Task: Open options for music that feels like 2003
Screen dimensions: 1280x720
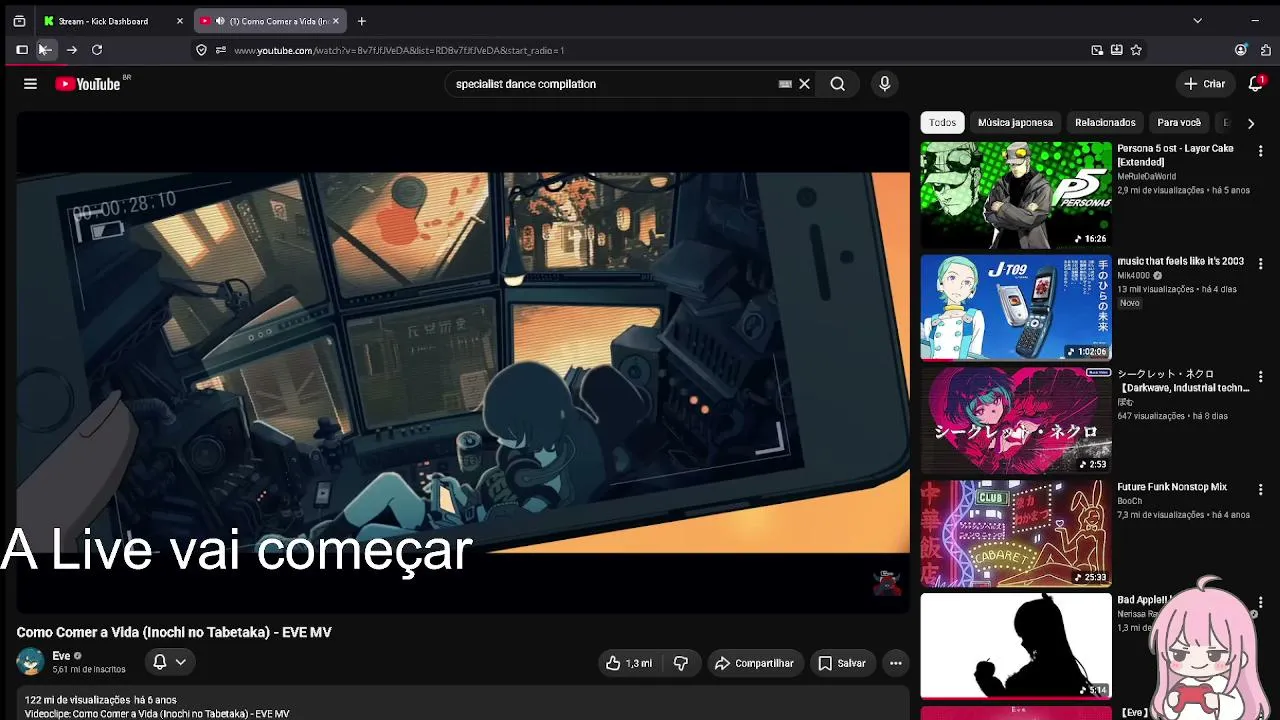Action: point(1260,264)
